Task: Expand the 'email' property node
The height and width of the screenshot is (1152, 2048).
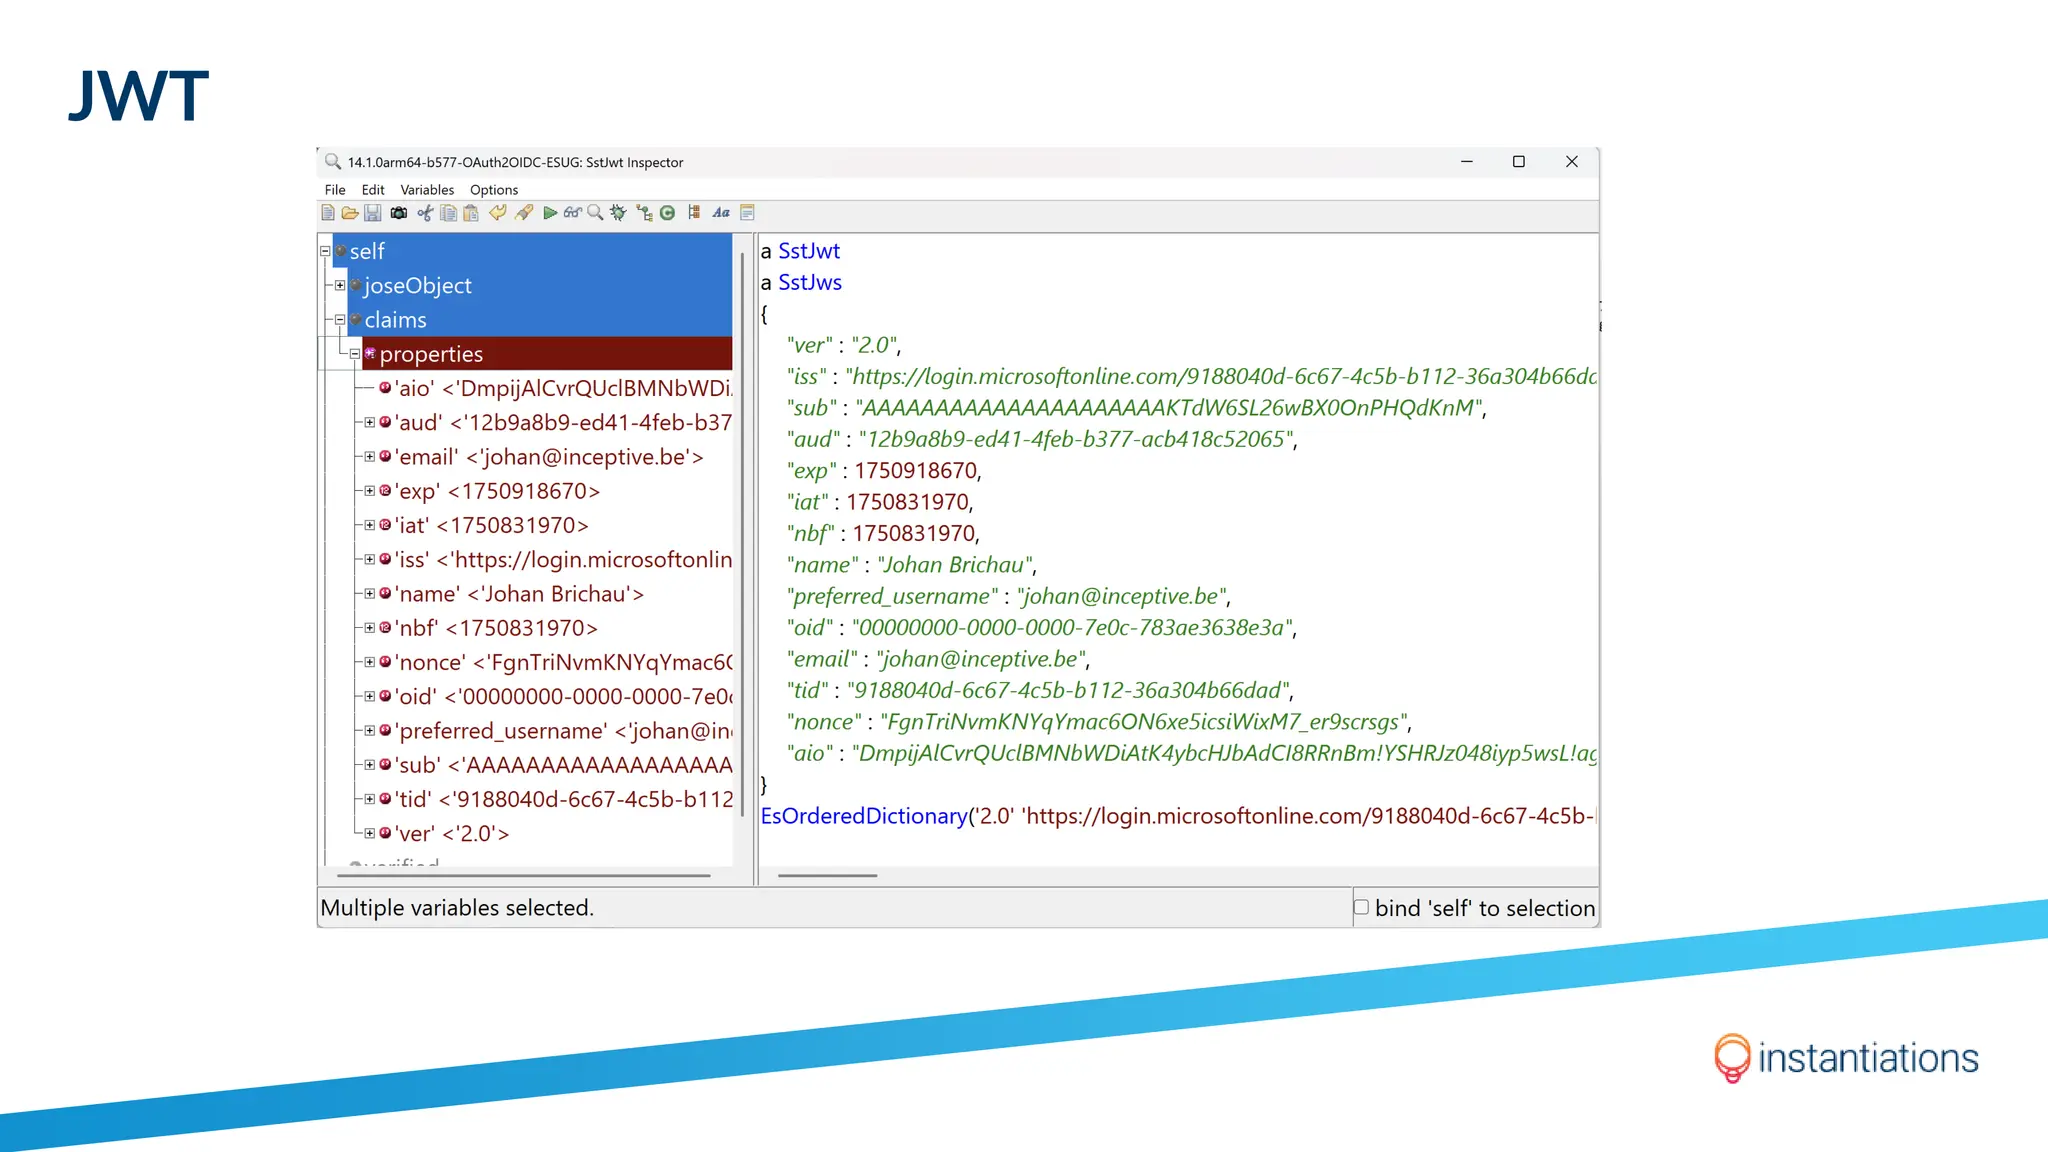Action: click(x=370, y=457)
